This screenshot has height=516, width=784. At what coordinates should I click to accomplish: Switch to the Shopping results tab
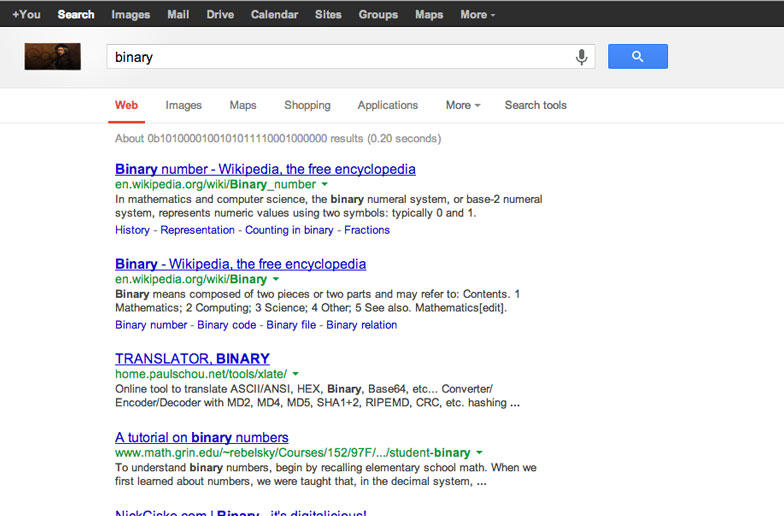click(x=308, y=105)
